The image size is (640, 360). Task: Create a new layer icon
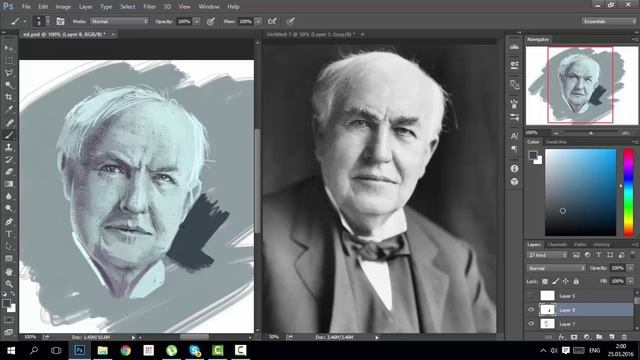point(611,337)
